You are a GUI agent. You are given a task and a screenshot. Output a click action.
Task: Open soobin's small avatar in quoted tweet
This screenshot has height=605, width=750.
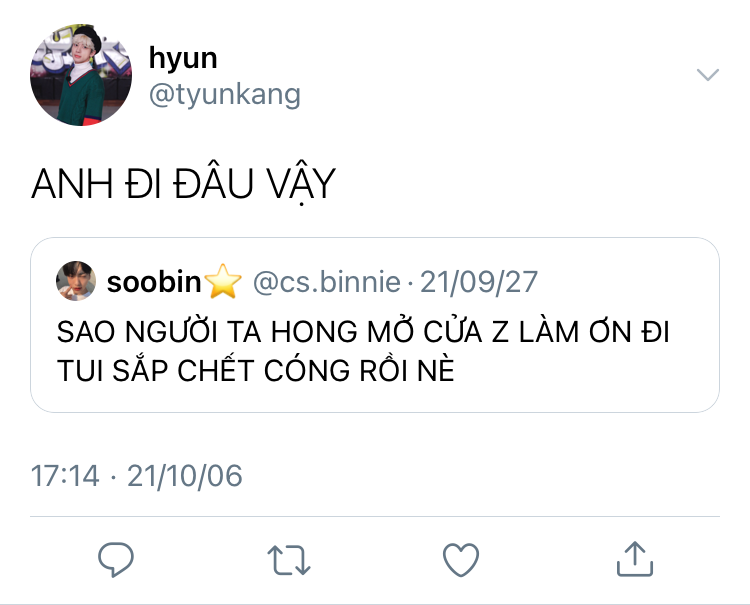point(76,281)
